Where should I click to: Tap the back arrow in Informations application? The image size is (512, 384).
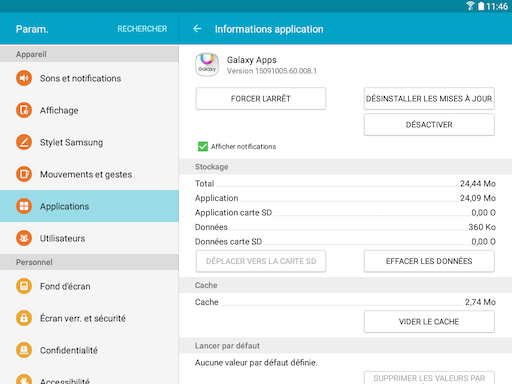pos(197,29)
